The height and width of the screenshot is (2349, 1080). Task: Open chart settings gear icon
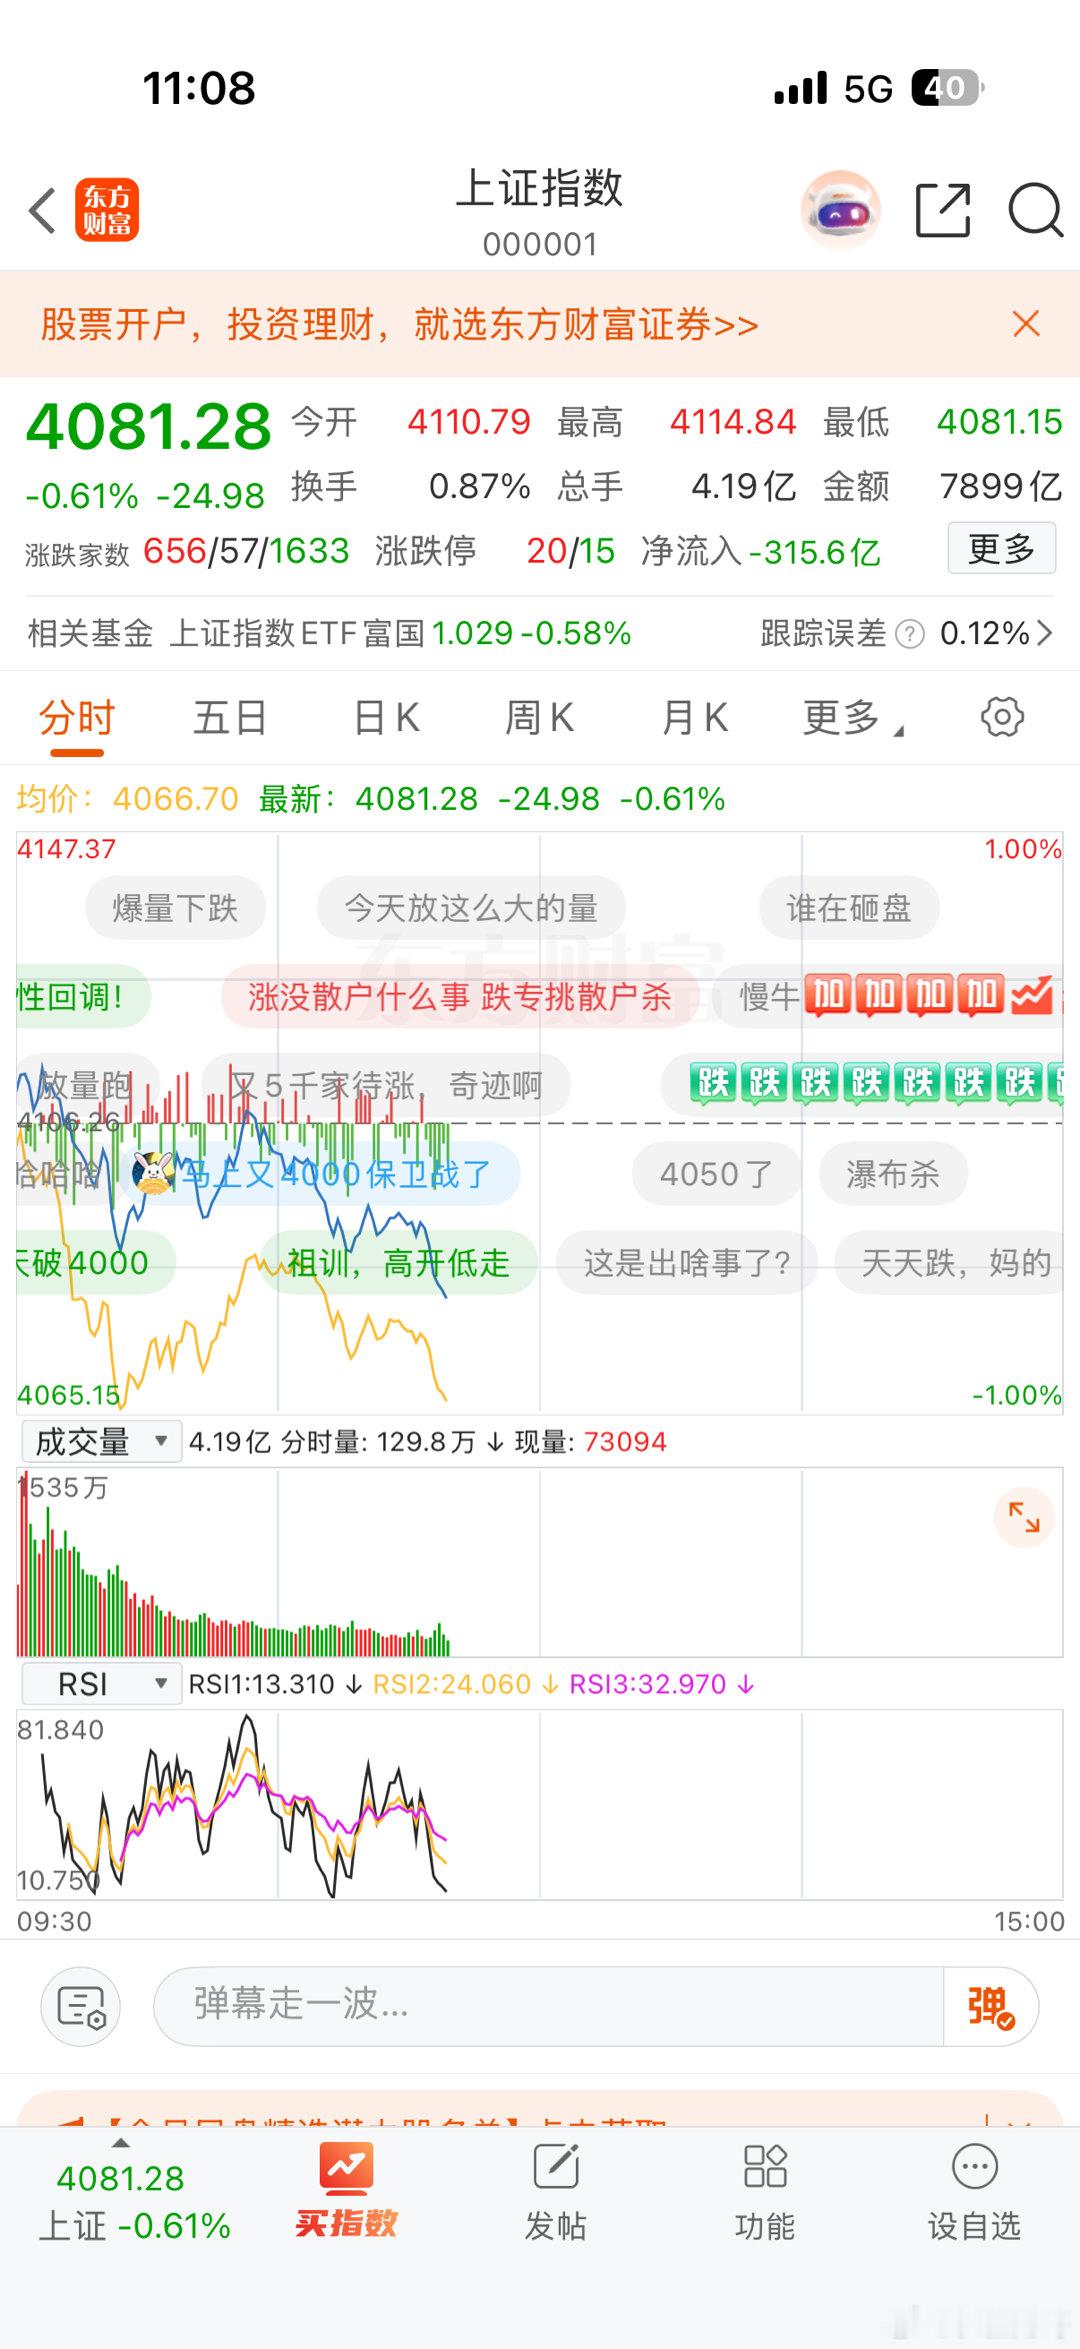(1002, 717)
